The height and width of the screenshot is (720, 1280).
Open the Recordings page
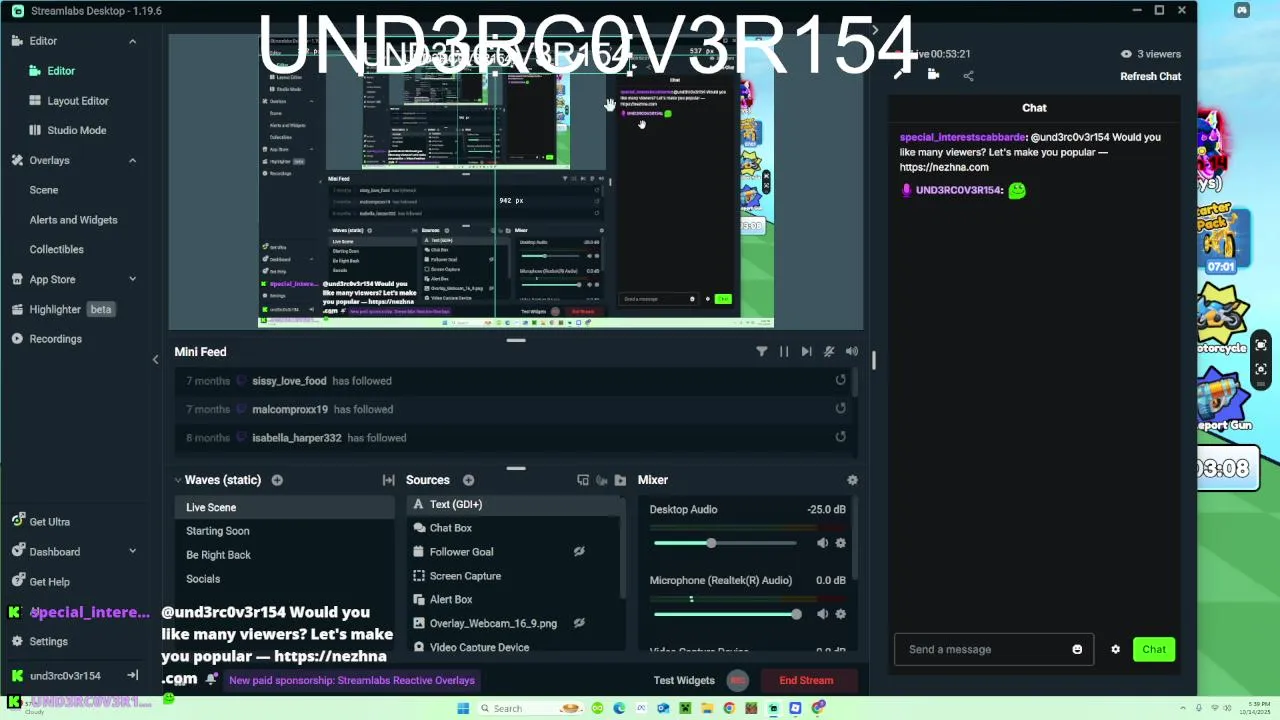[x=46, y=339]
